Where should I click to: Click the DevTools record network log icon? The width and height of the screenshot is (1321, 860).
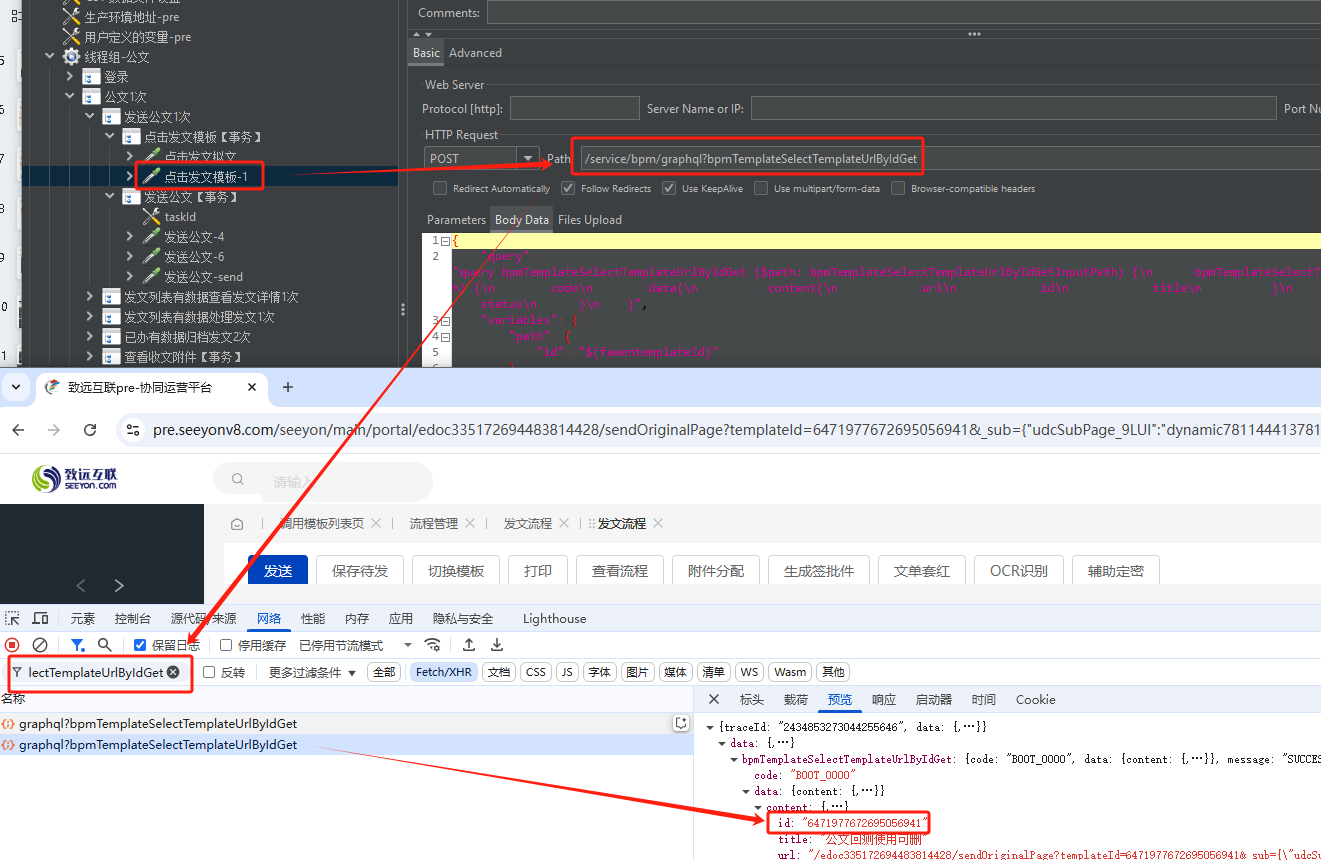(12, 645)
